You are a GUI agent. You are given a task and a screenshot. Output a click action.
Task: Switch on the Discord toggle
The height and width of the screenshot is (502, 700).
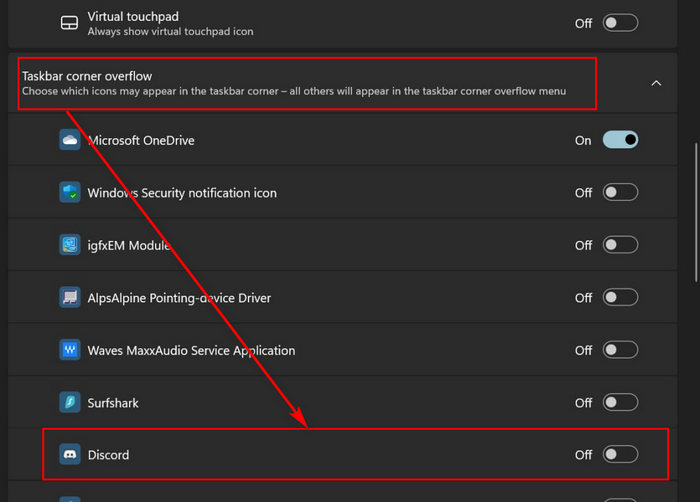620,454
